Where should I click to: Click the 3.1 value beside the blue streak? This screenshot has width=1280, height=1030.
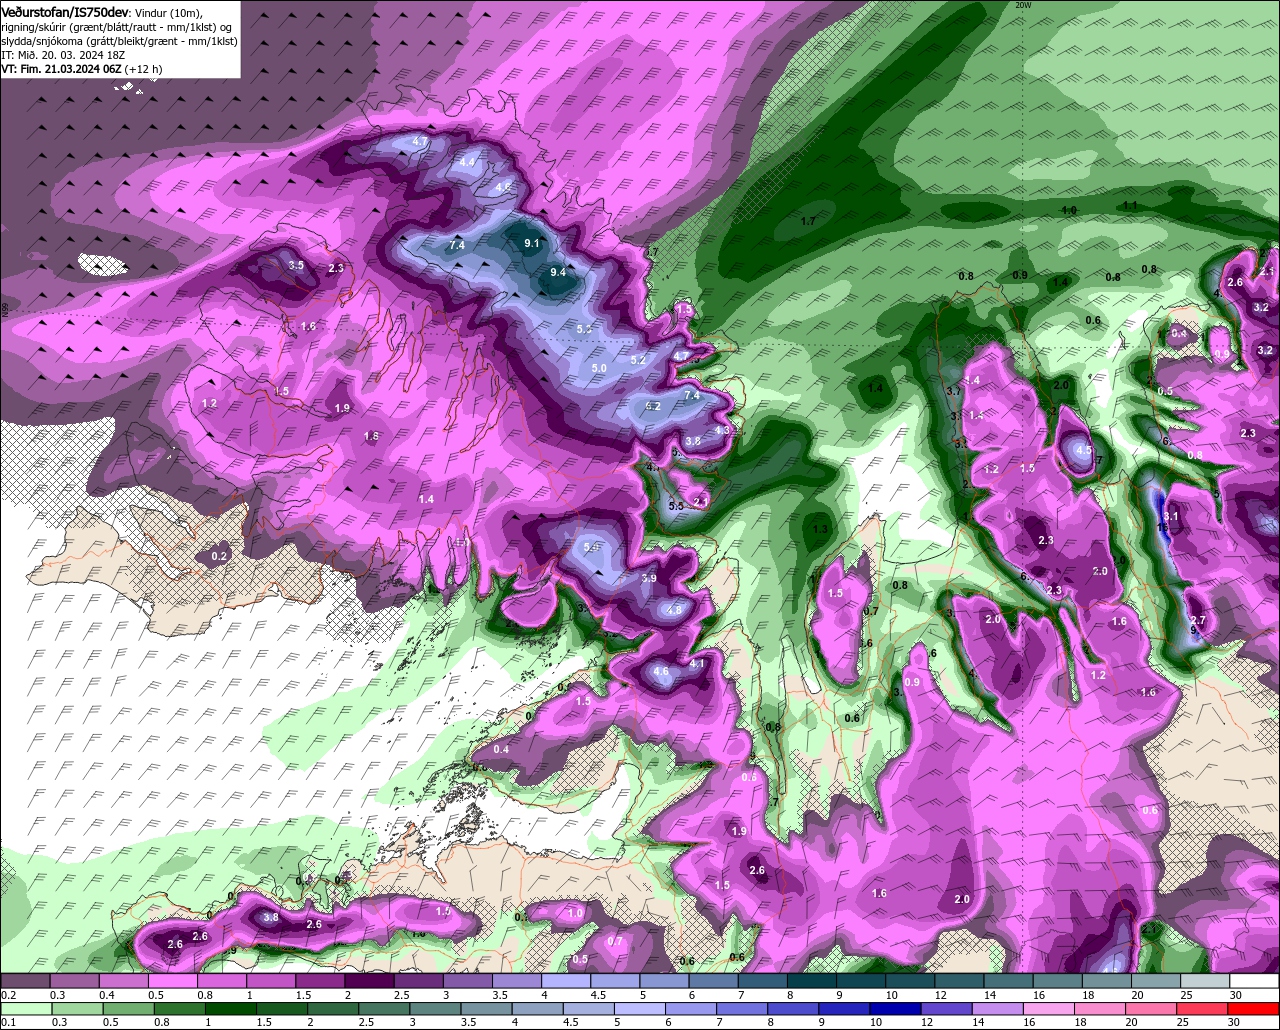[x=1172, y=516]
